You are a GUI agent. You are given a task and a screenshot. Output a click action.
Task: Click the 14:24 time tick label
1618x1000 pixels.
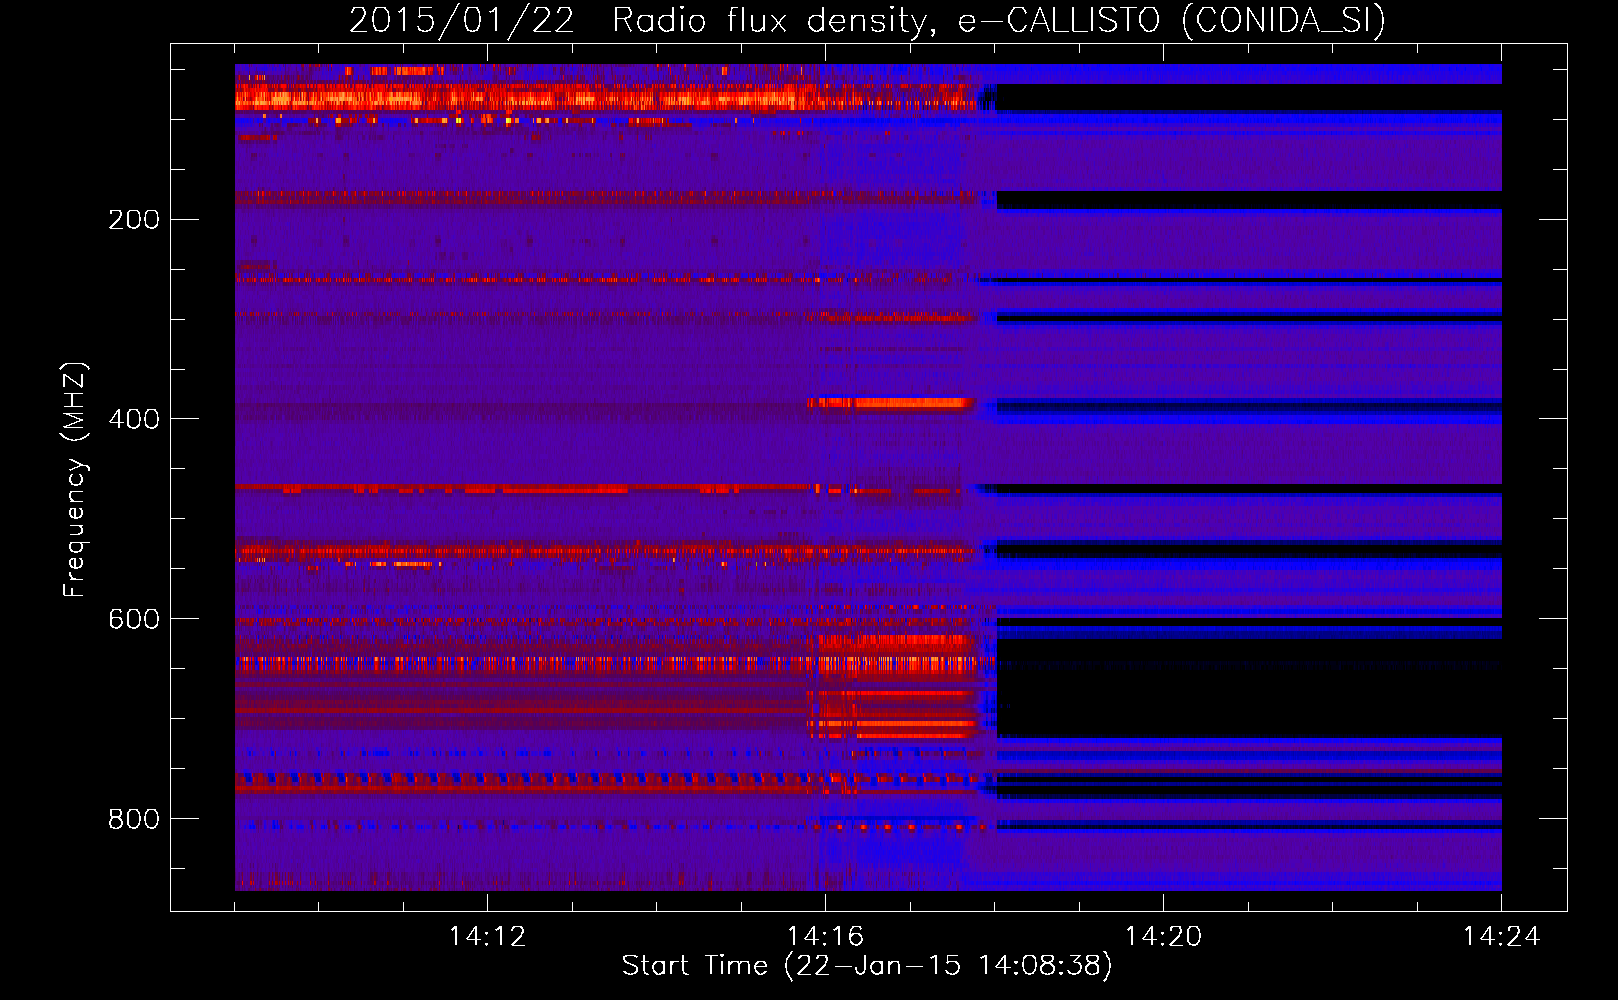[x=1501, y=937]
